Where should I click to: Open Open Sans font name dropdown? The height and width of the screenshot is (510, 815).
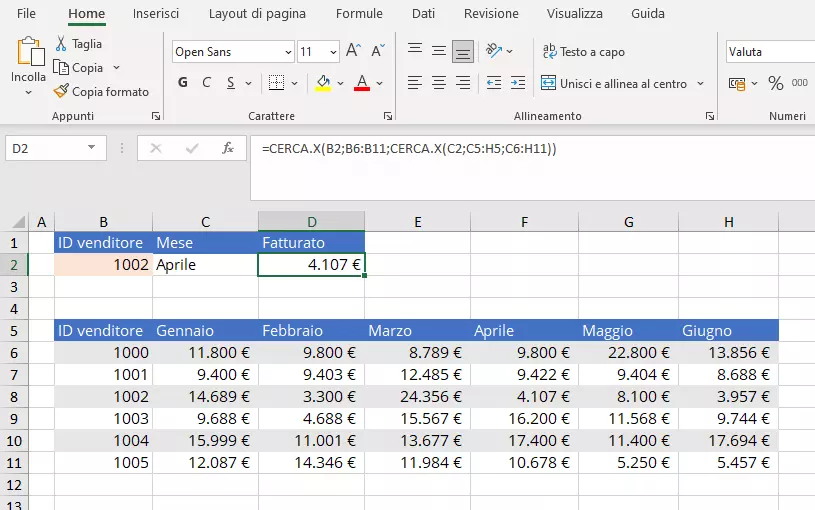point(288,52)
